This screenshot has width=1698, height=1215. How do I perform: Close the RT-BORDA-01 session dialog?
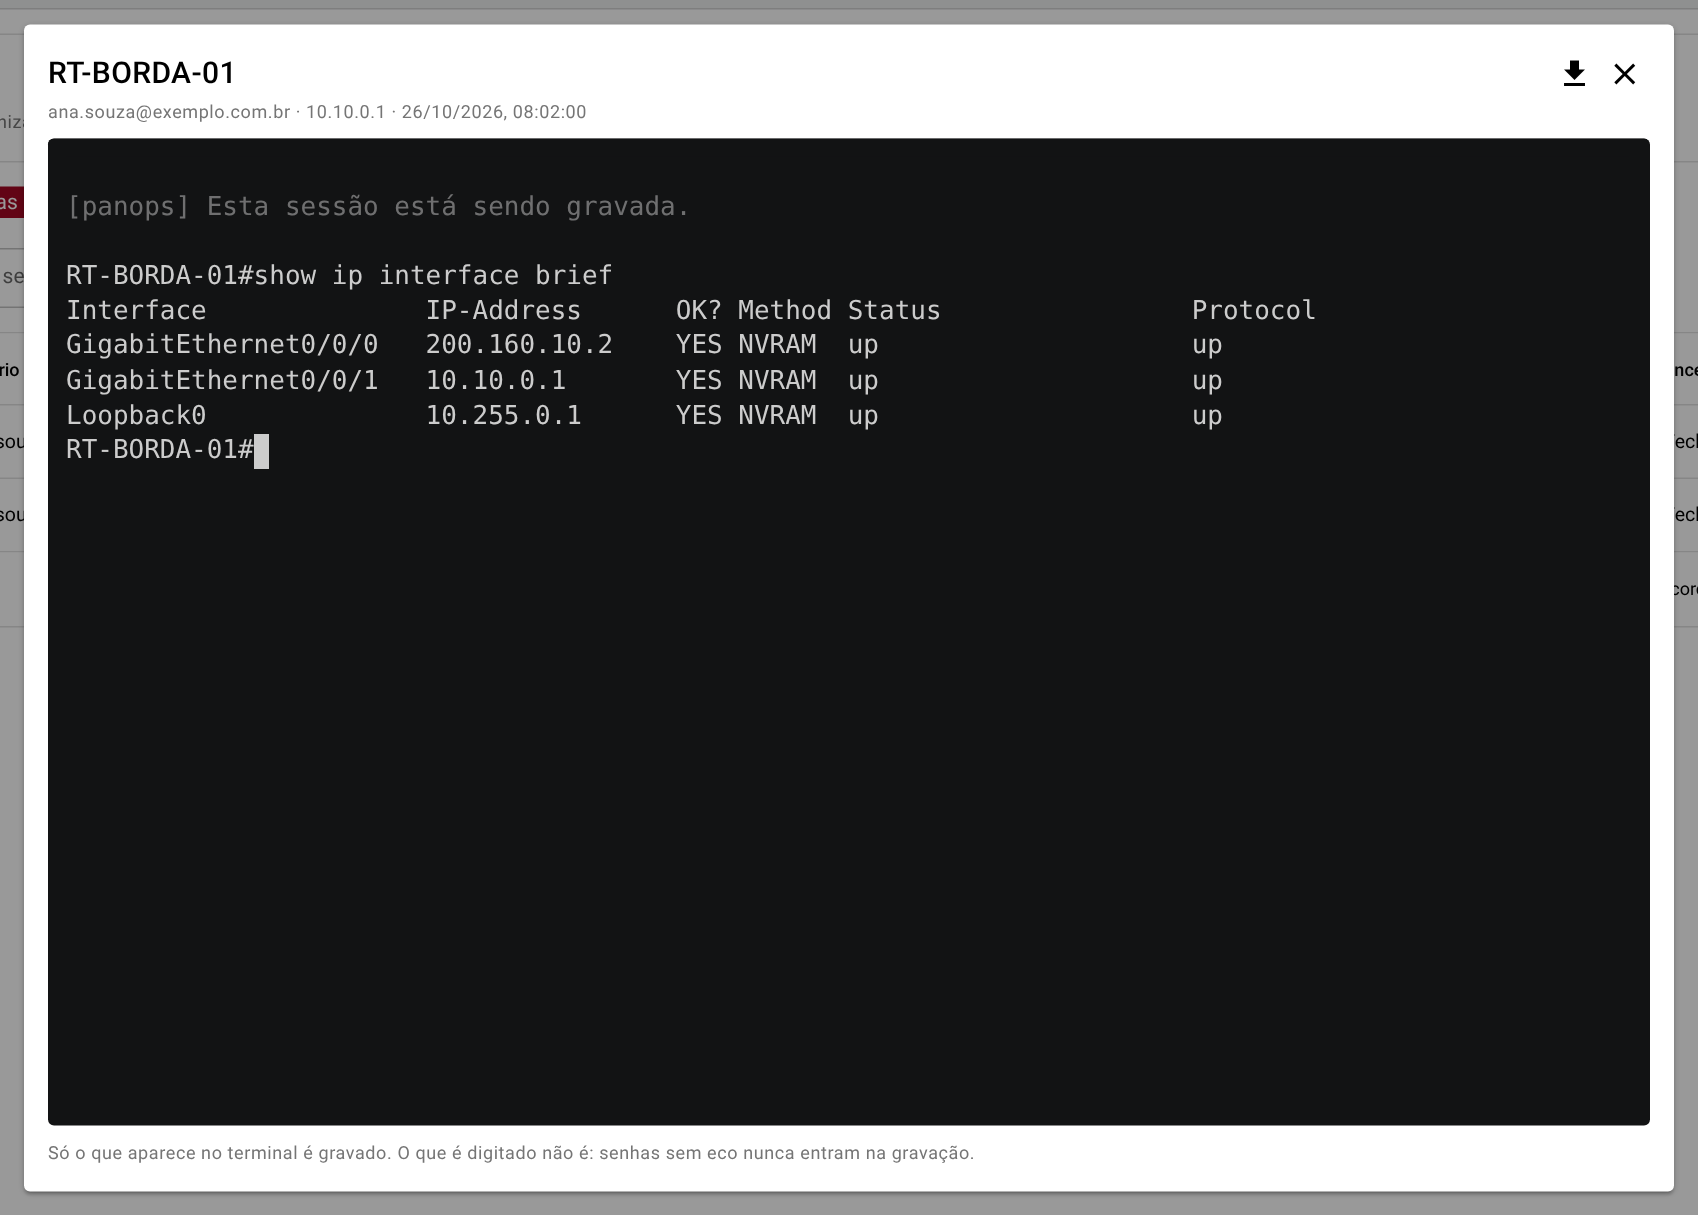coord(1624,74)
